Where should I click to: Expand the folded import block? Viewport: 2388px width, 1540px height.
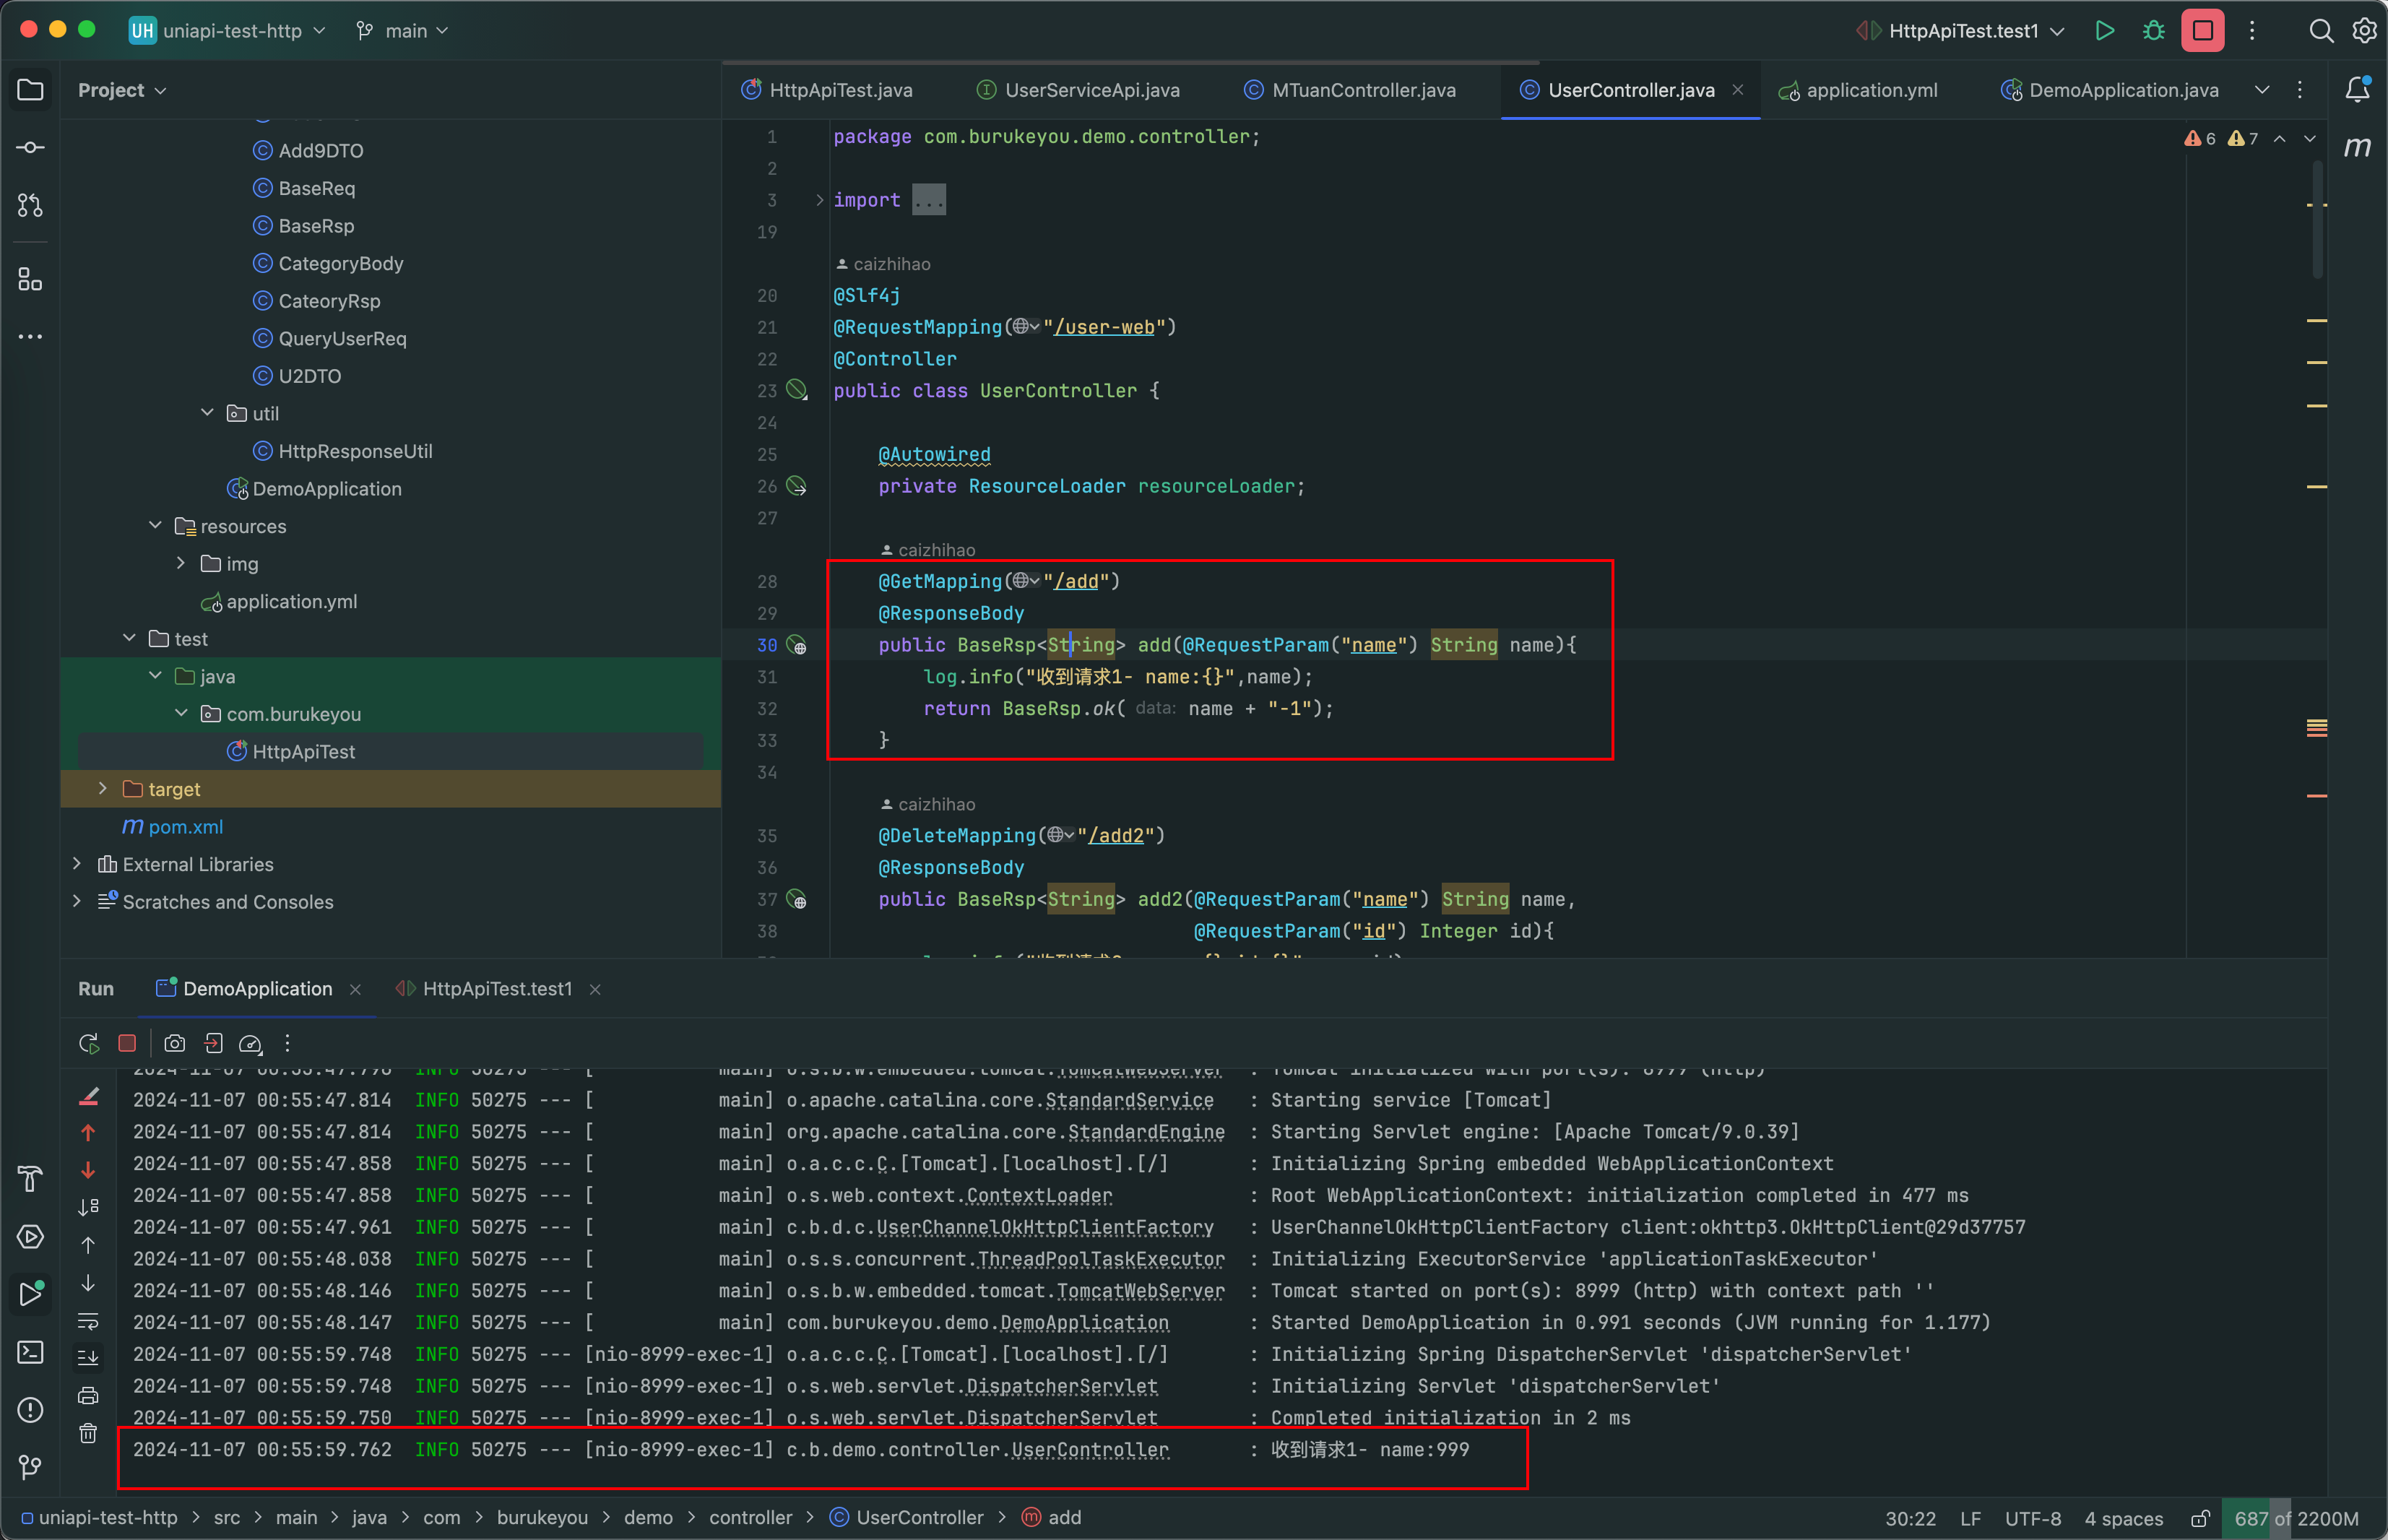[x=819, y=200]
